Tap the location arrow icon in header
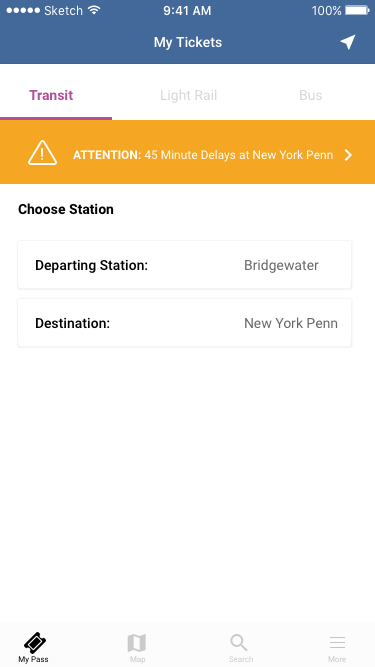 click(348, 42)
